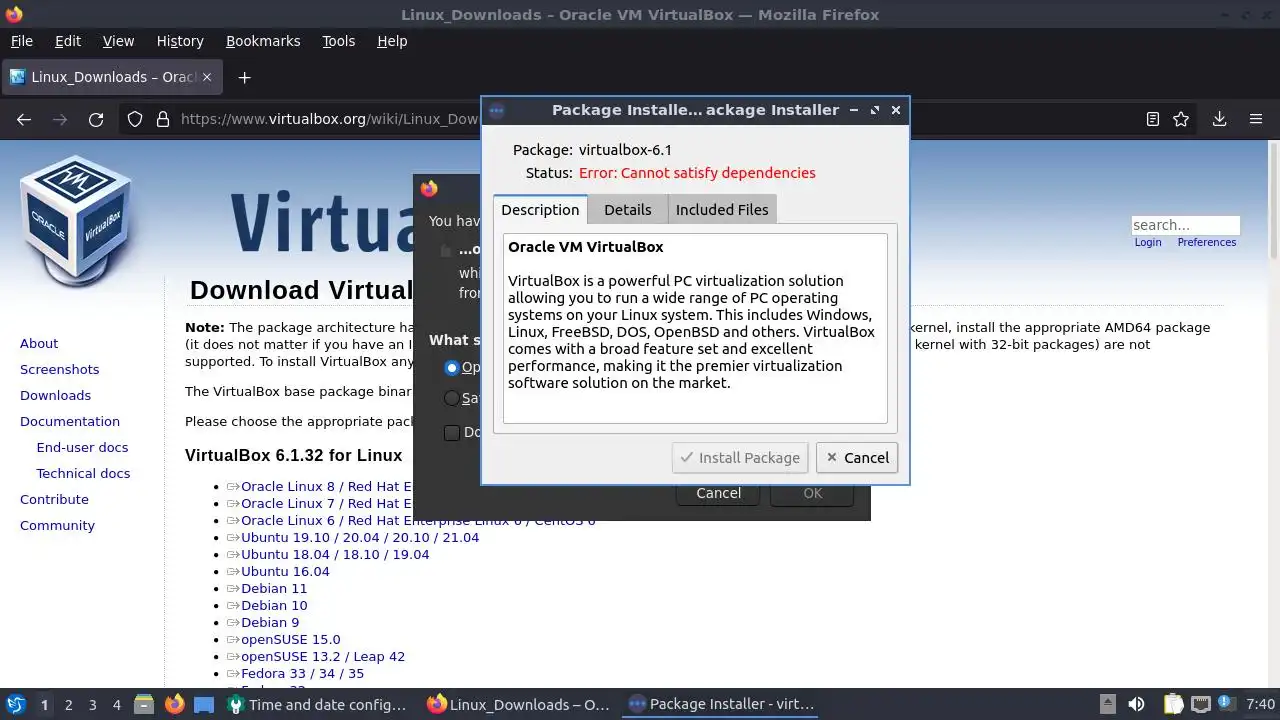The width and height of the screenshot is (1280, 720).
Task: Go back with the browser back arrow
Action: point(24,119)
